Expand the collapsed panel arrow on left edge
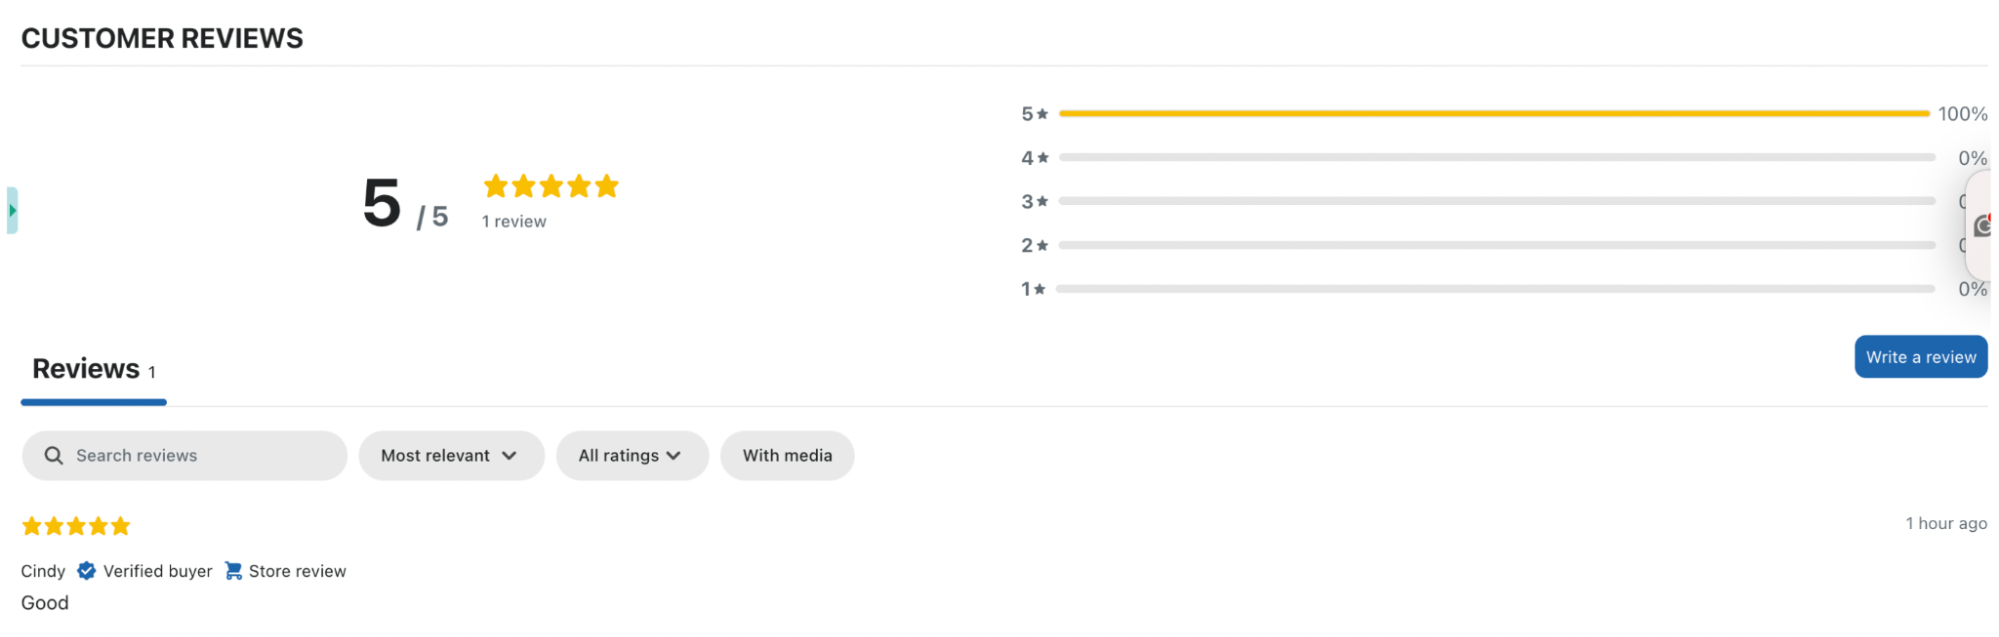Viewport: 1999px width, 637px height. pyautogui.click(x=12, y=210)
